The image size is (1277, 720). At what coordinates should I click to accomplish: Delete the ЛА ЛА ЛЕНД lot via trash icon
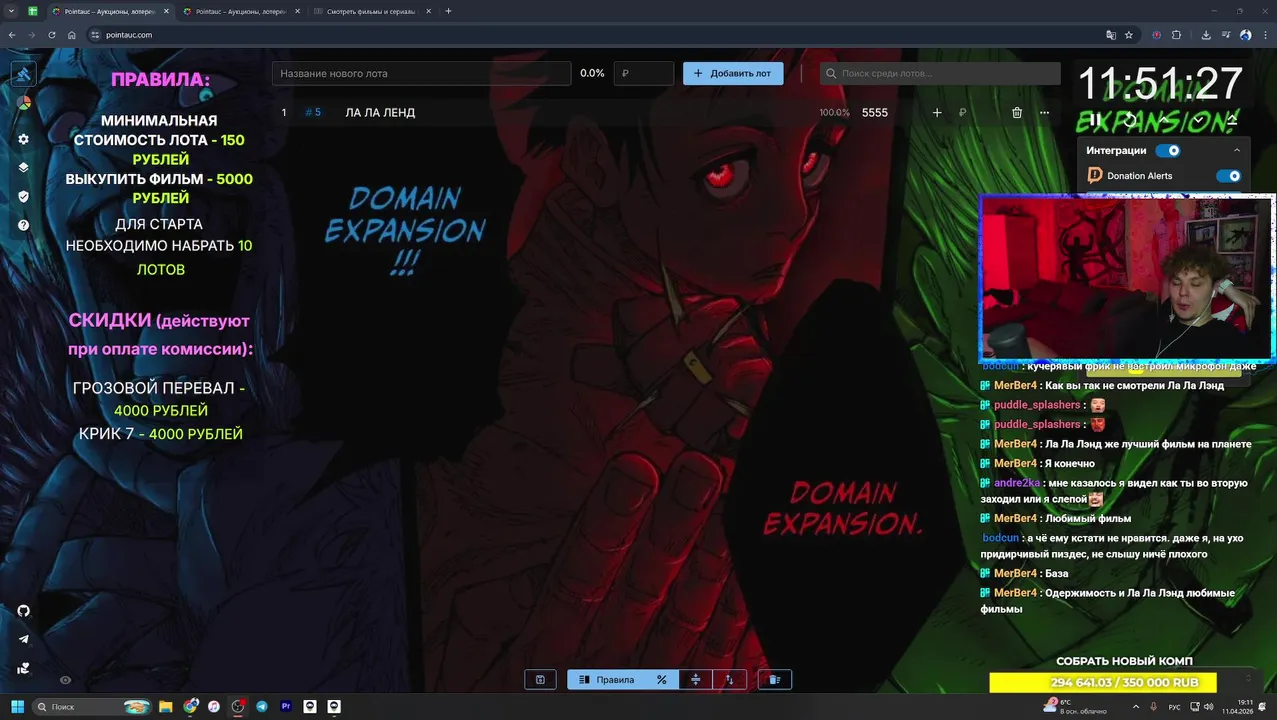click(1017, 113)
